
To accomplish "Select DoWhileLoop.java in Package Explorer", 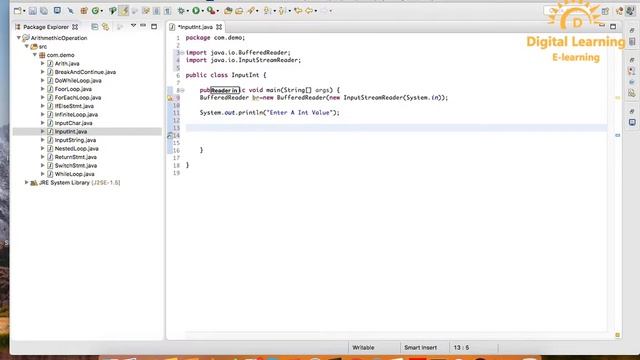I will tap(78, 80).
